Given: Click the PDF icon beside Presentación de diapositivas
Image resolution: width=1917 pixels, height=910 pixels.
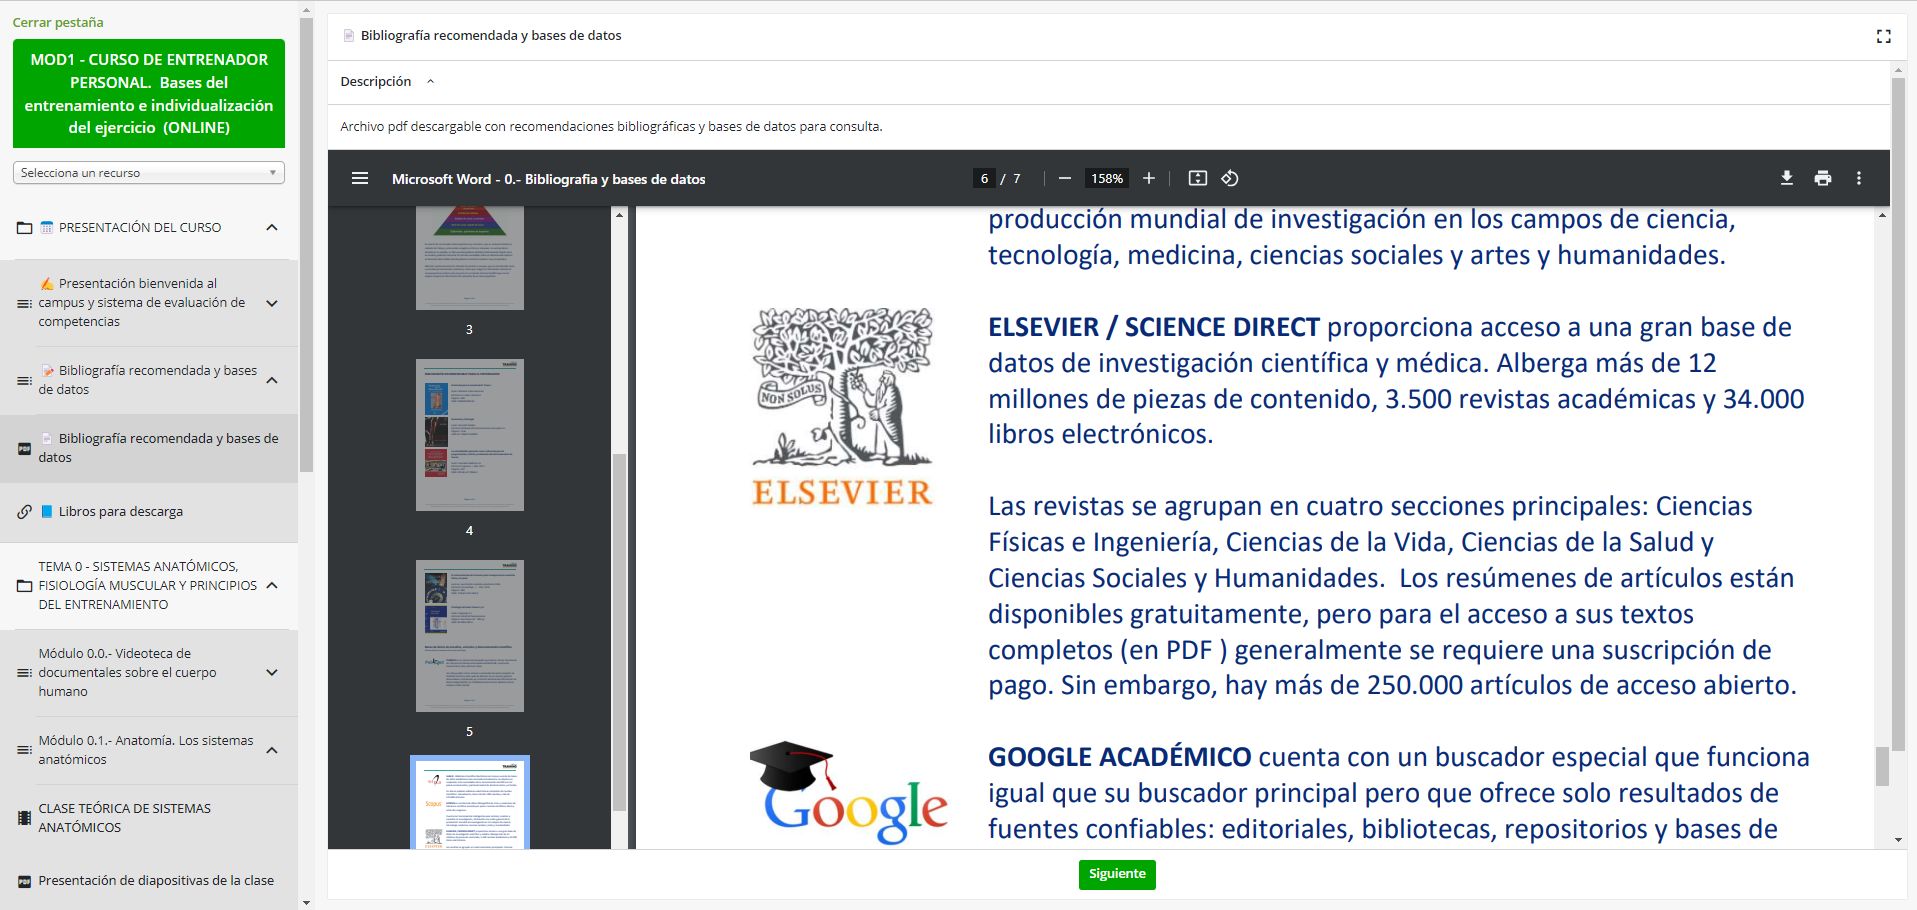Looking at the screenshot, I should click(25, 882).
